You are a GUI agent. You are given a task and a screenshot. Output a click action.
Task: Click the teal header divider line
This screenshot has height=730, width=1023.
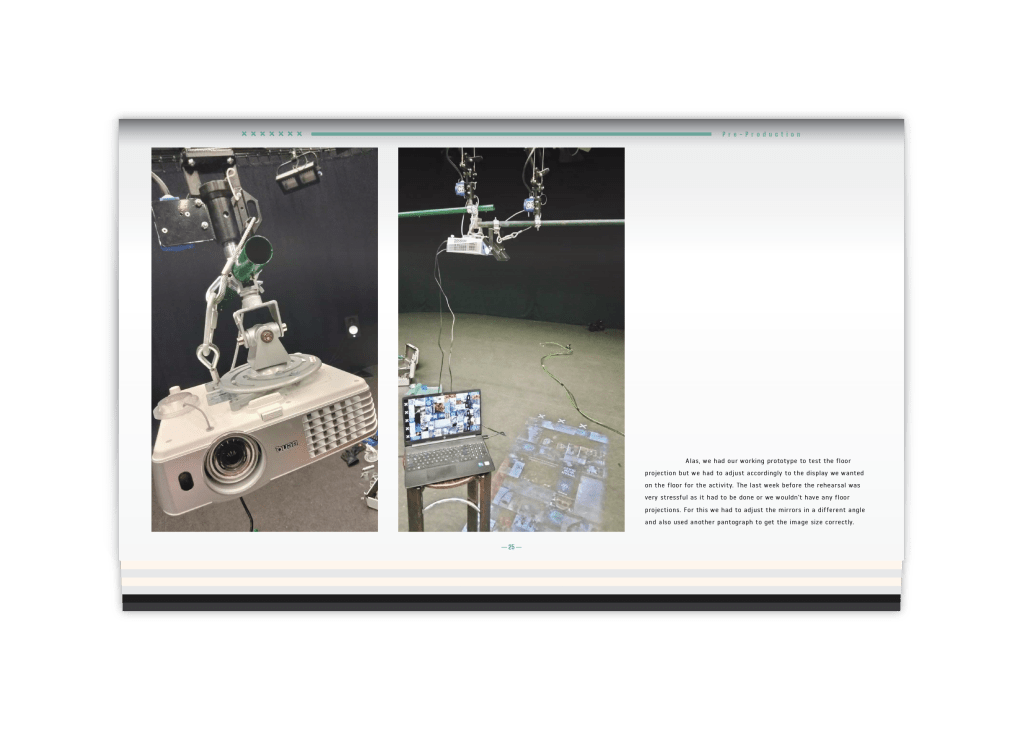pos(510,134)
